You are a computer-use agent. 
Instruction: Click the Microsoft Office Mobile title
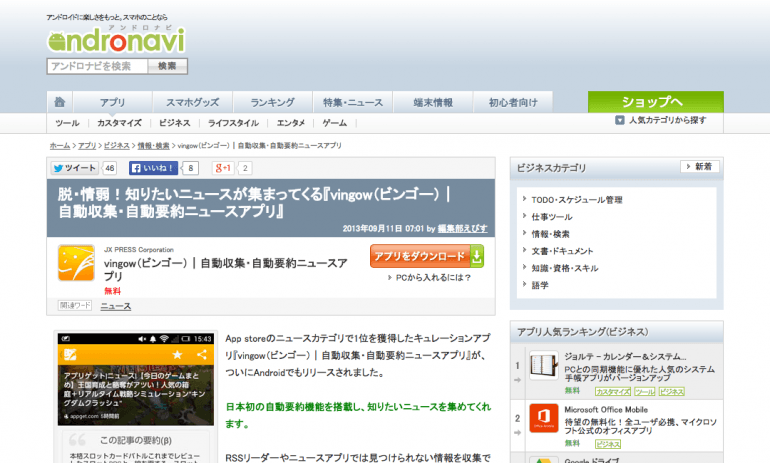click(606, 409)
